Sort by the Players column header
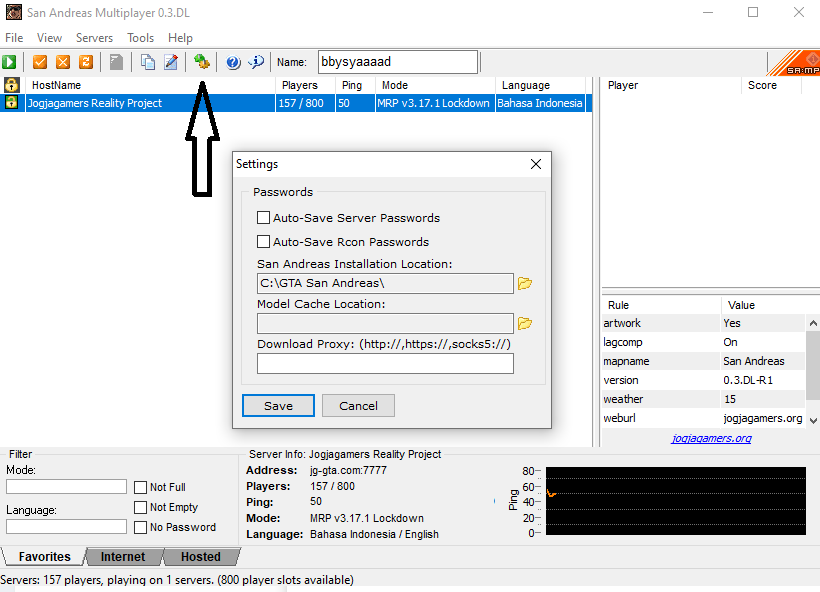Viewport: 820px width, 592px height. point(305,85)
